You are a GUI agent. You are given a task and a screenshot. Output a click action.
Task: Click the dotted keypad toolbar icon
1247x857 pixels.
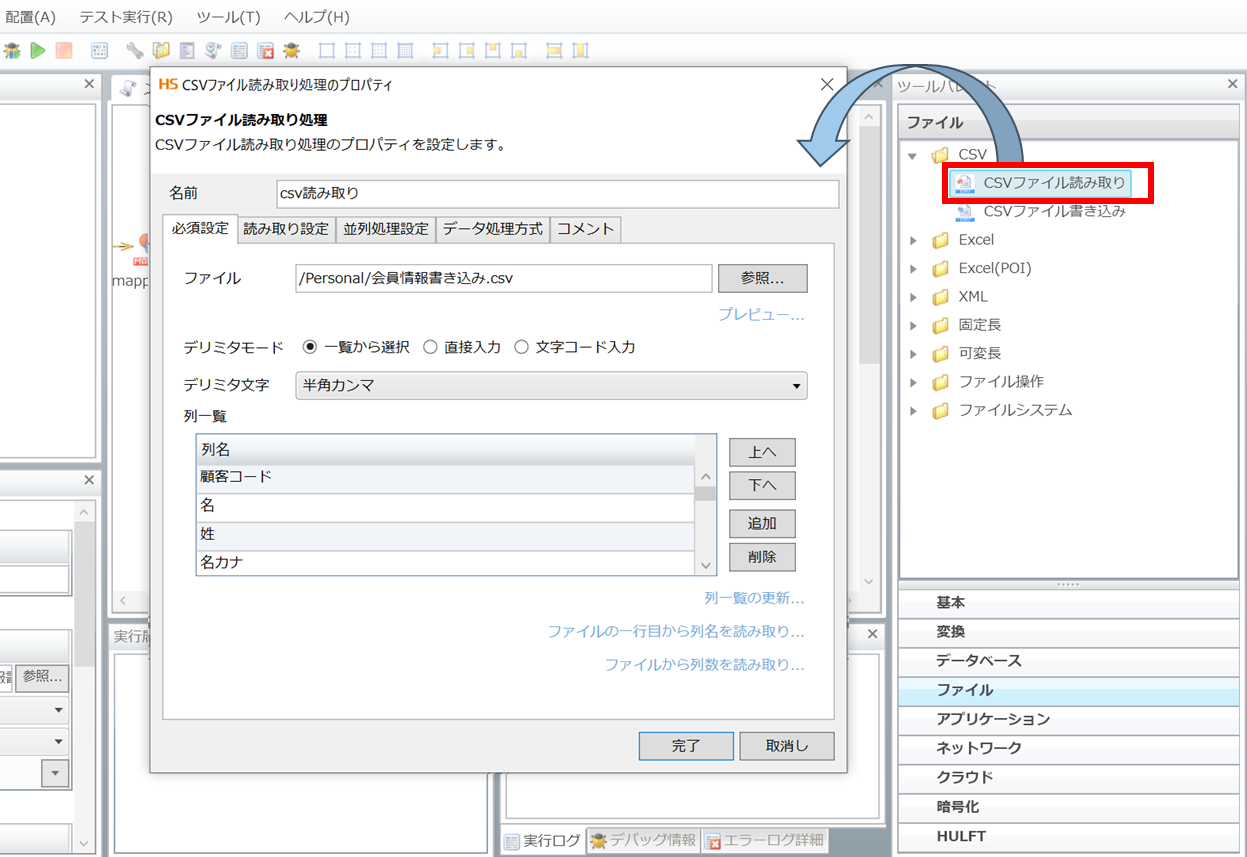click(x=99, y=50)
